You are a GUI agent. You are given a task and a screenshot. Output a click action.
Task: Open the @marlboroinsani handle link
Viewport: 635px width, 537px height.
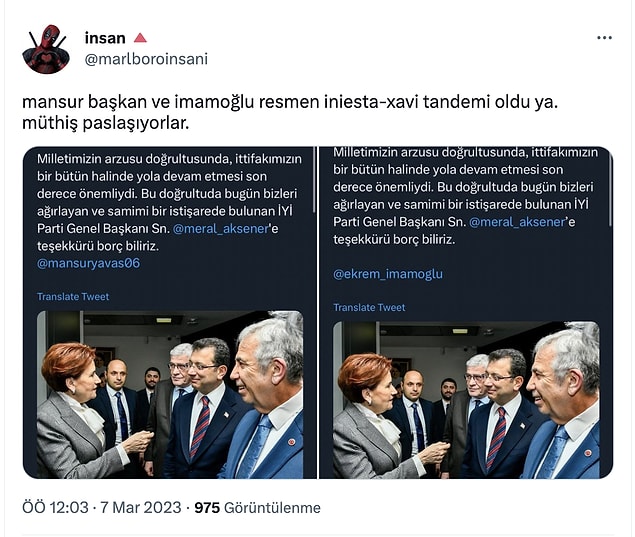[x=146, y=59]
